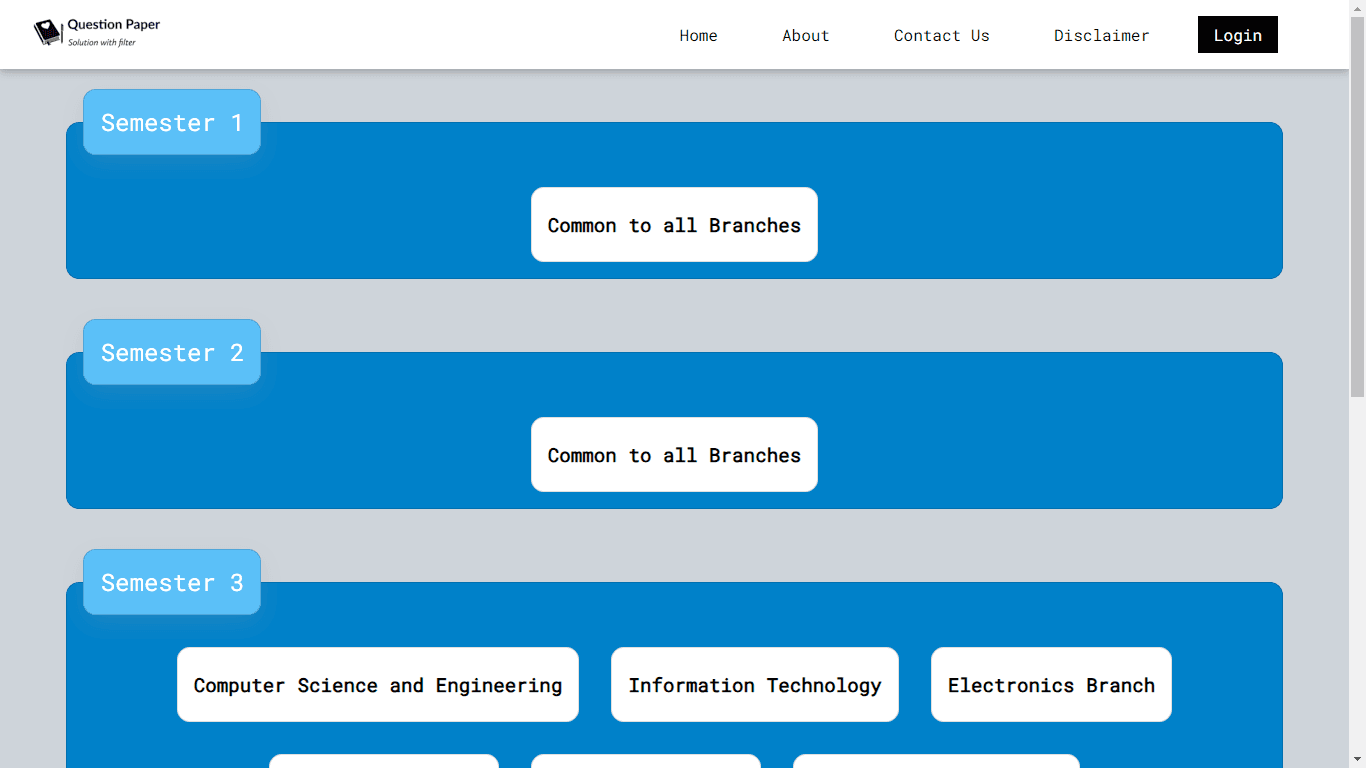The height and width of the screenshot is (768, 1366).
Task: Open Common to all Branches under Semester 1
Action: point(674,225)
